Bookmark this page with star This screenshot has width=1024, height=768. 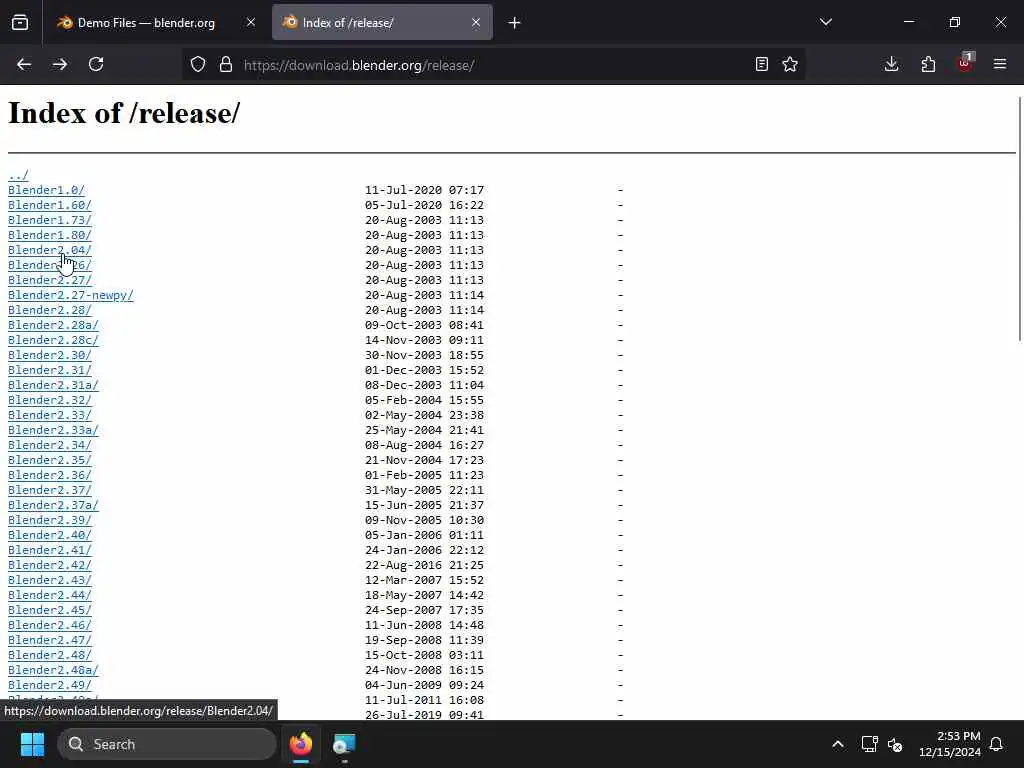(790, 65)
